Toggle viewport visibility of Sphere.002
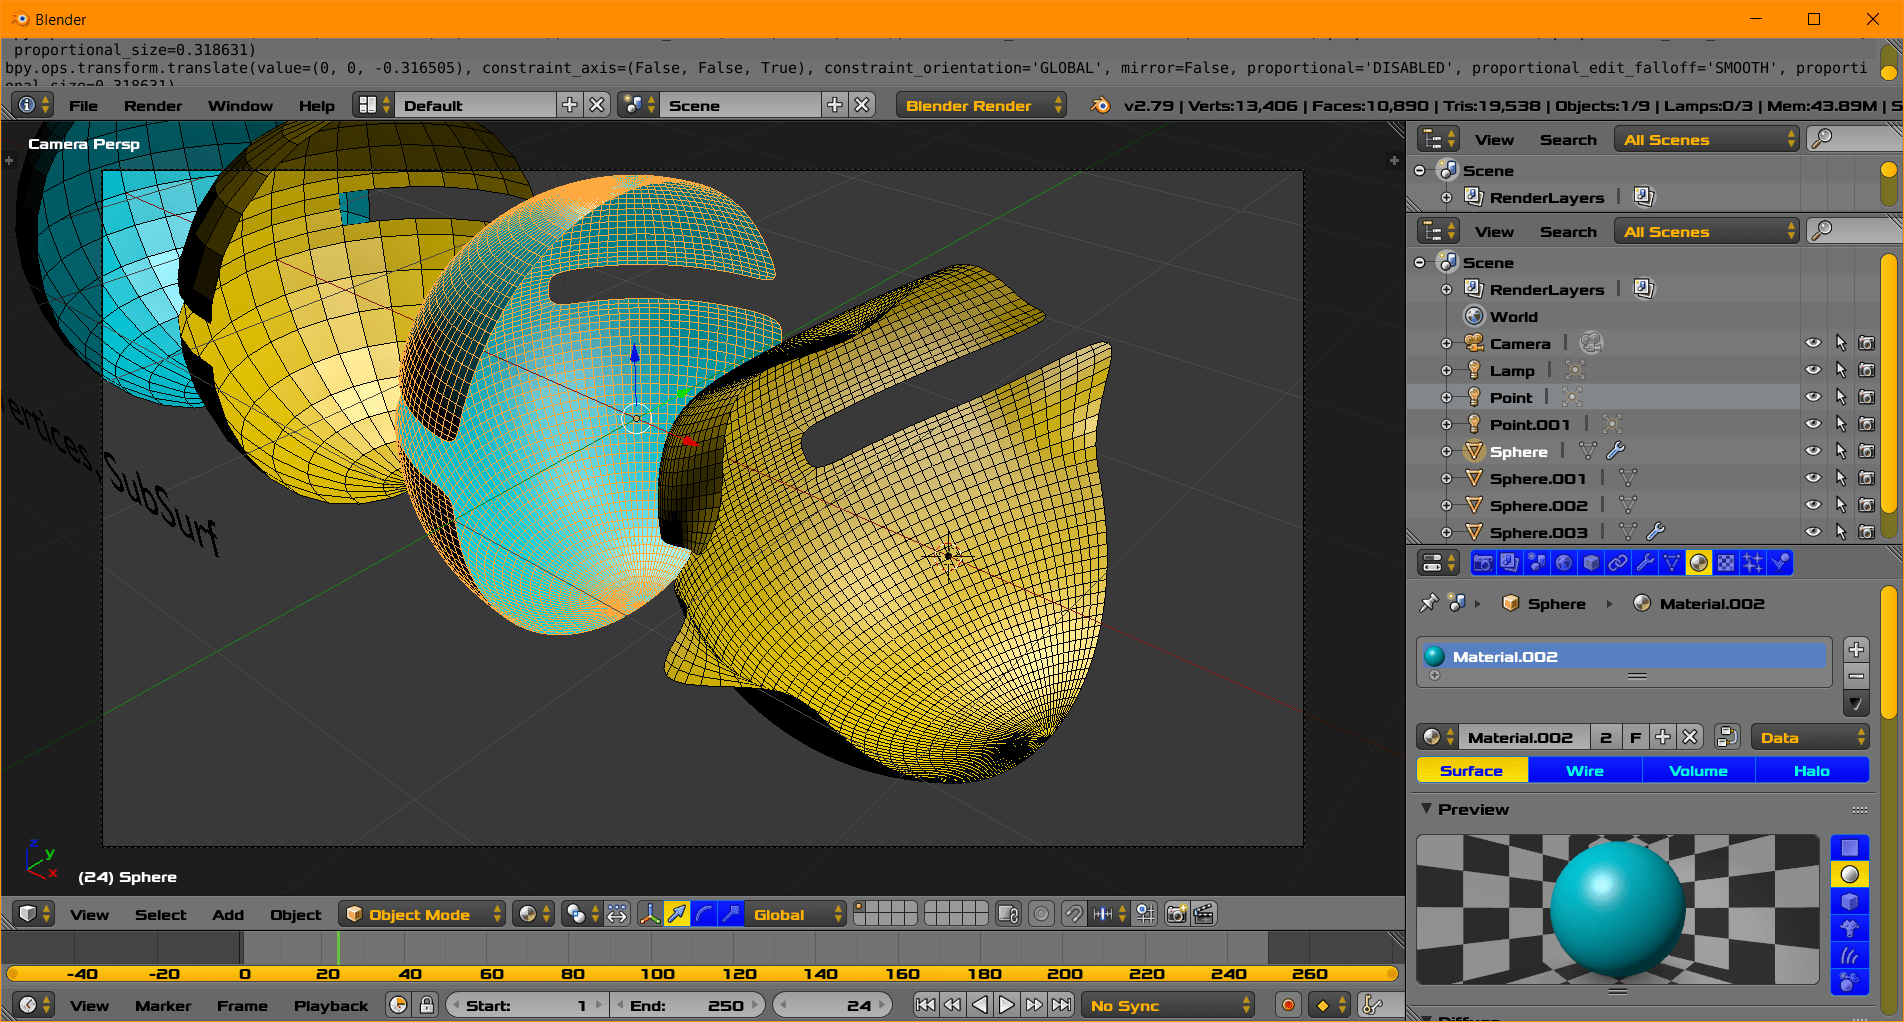Image resolution: width=1904 pixels, height=1022 pixels. point(1813,505)
